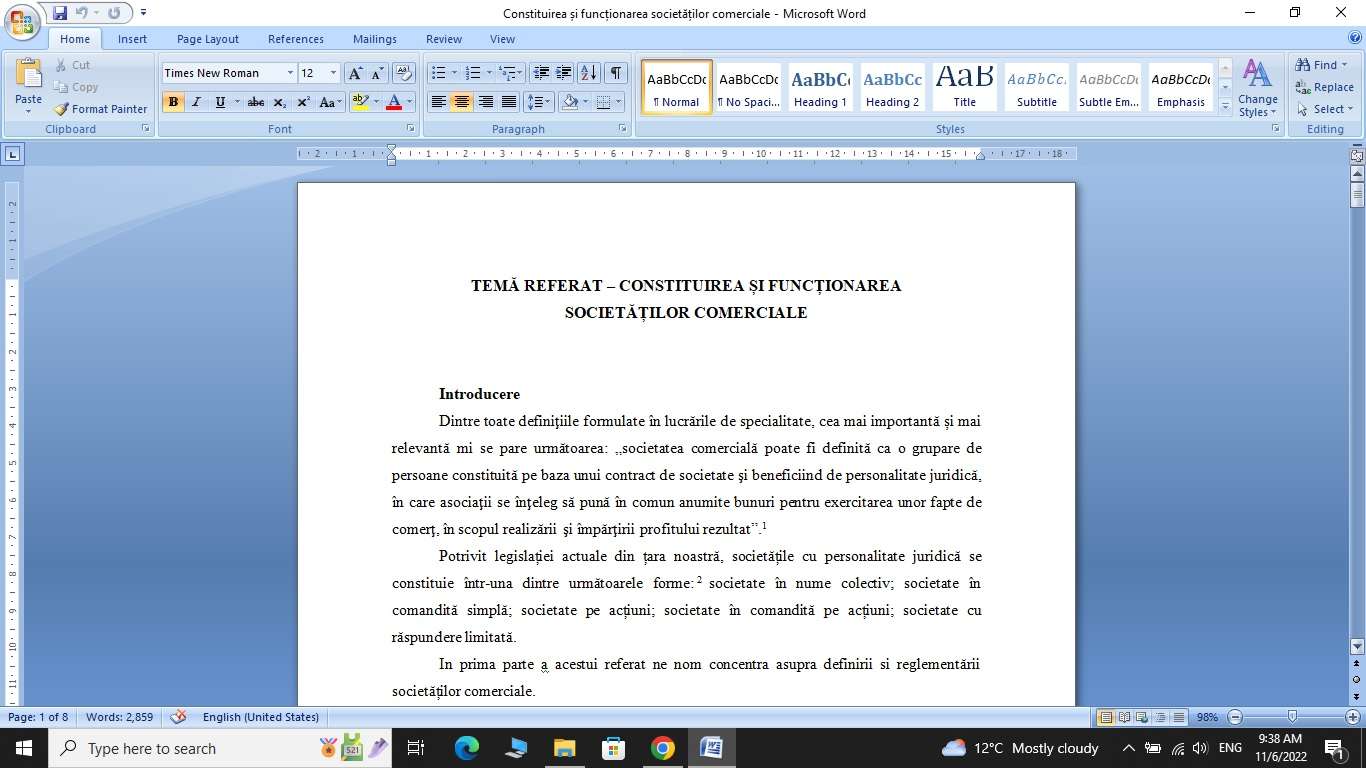
Task: Click the Replace button in Editing
Action: (1324, 87)
